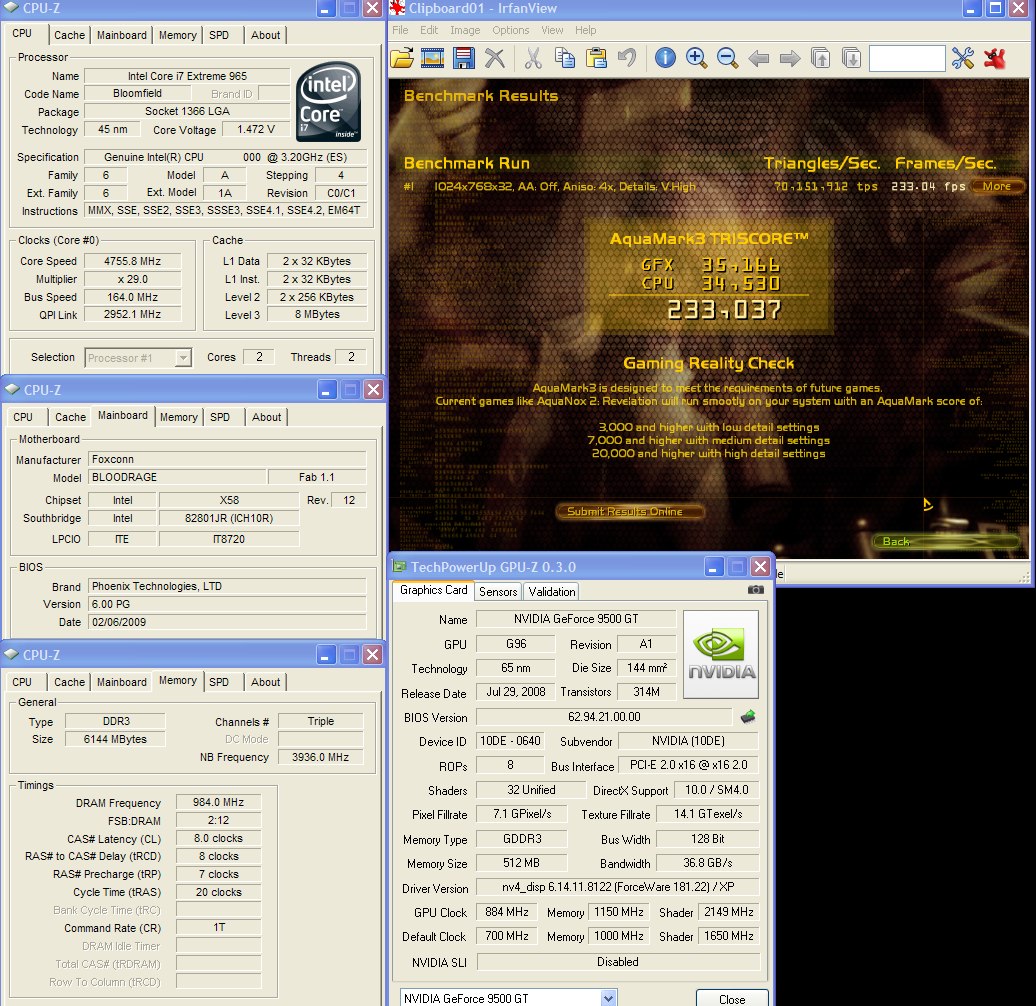Click the Multiplier value x 29.0
Viewport: 1036px width, 1006px height.
tap(132, 279)
